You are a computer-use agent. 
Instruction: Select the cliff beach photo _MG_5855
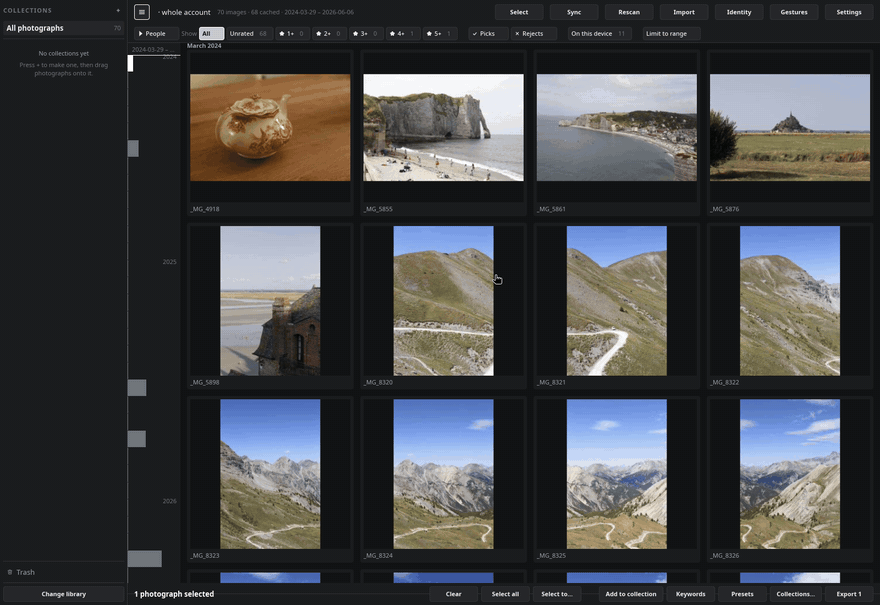pyautogui.click(x=443, y=127)
